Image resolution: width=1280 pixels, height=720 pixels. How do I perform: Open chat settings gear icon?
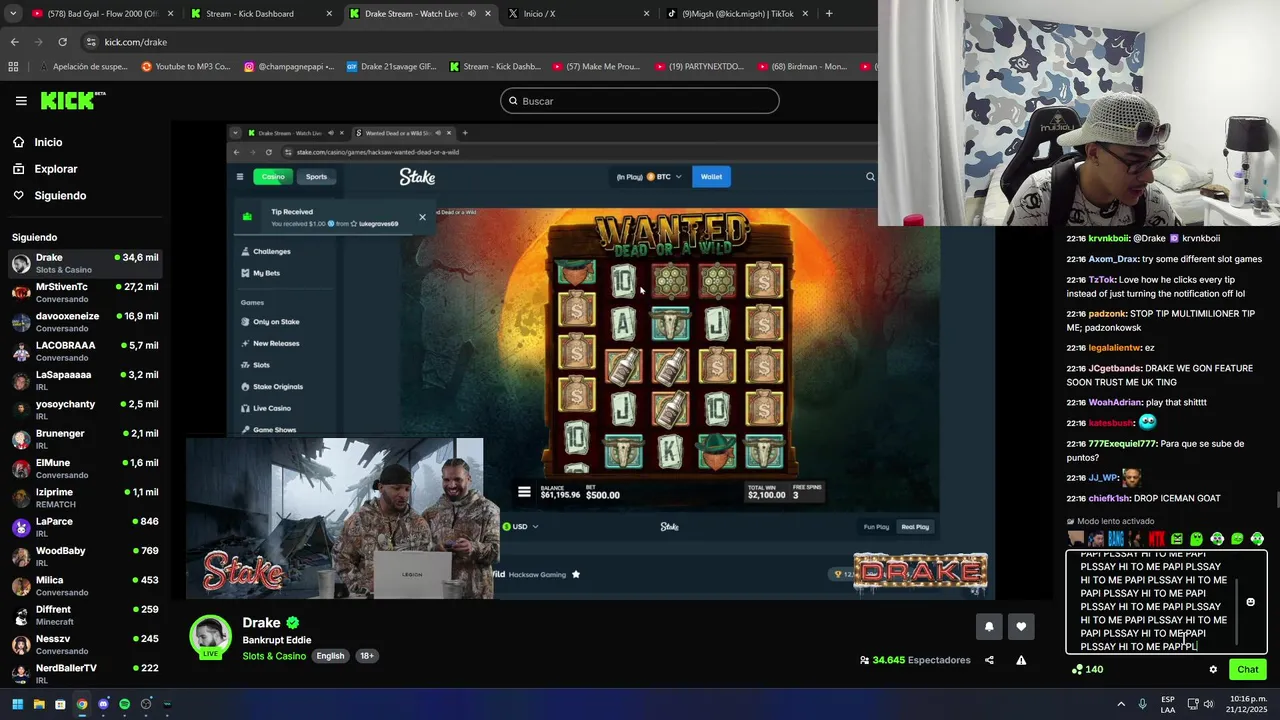[1213, 670]
